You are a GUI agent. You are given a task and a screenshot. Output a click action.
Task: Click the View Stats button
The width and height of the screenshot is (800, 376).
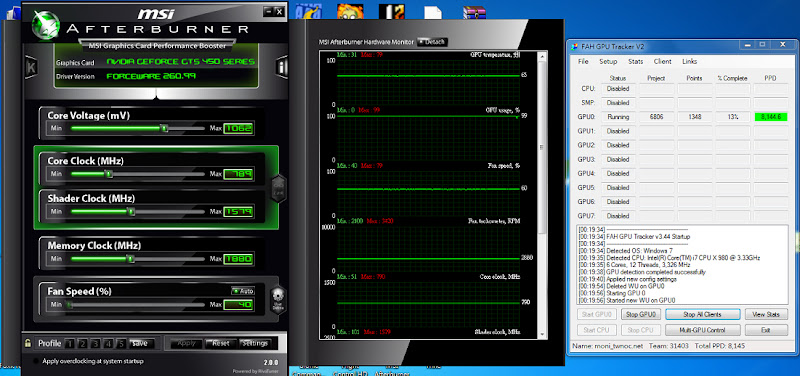point(766,314)
